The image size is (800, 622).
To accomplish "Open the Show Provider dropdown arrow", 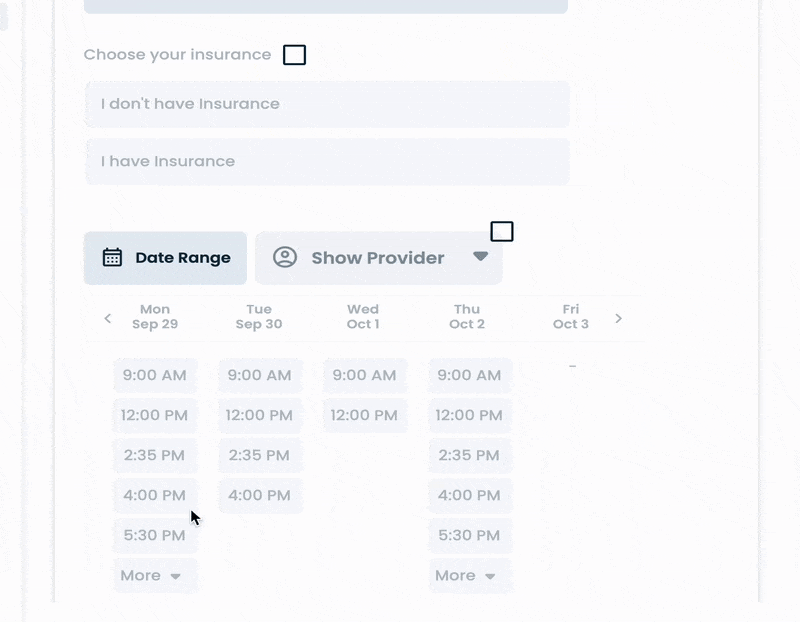I will (480, 256).
